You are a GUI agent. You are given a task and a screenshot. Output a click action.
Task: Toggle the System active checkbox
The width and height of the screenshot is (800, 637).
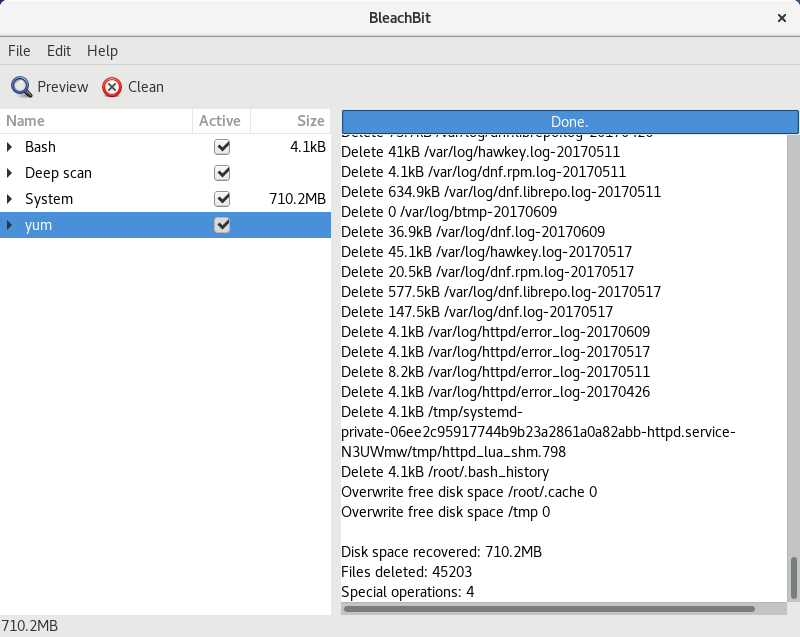[222, 199]
